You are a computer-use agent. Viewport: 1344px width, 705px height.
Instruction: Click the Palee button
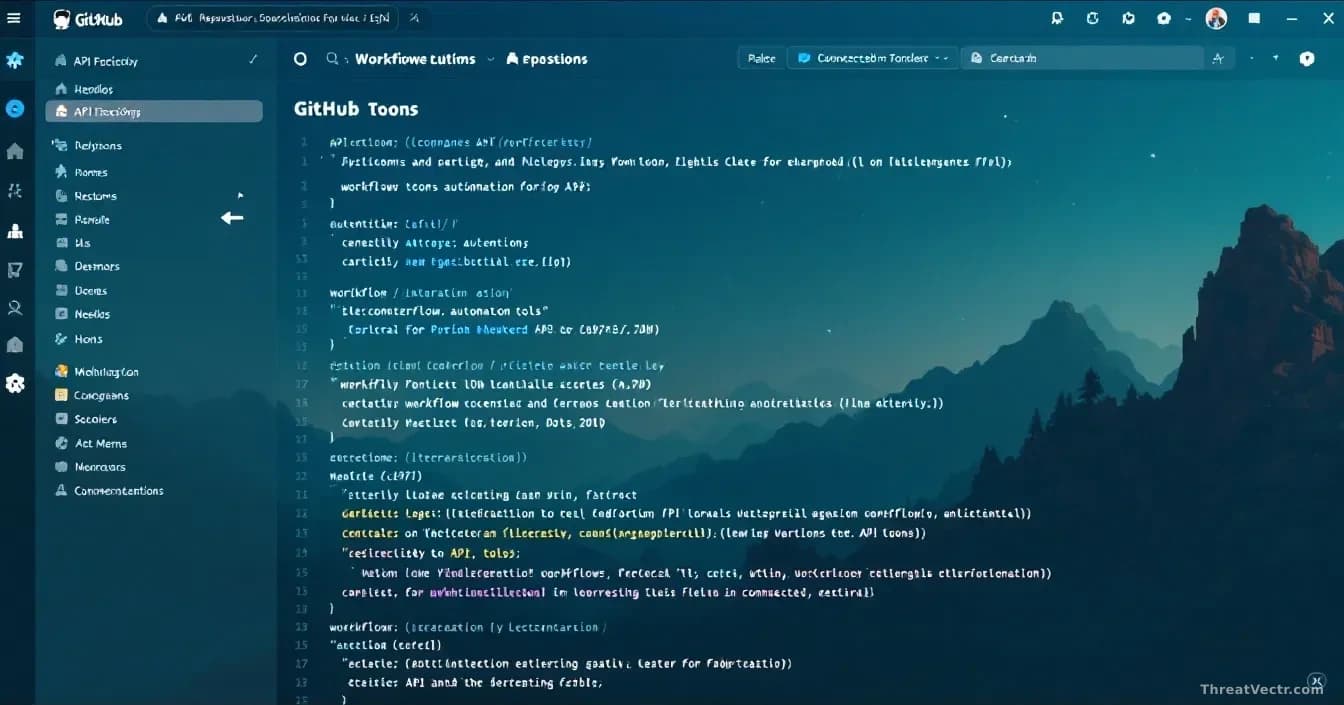pos(761,58)
